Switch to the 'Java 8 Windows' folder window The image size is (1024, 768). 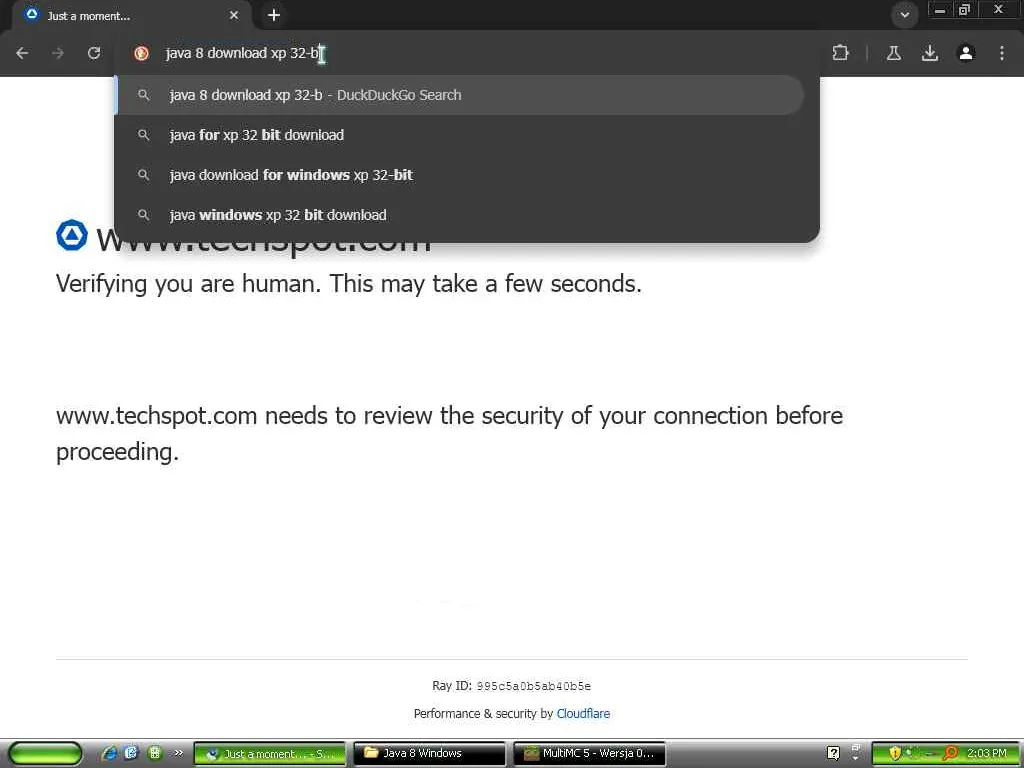[x=430, y=754]
